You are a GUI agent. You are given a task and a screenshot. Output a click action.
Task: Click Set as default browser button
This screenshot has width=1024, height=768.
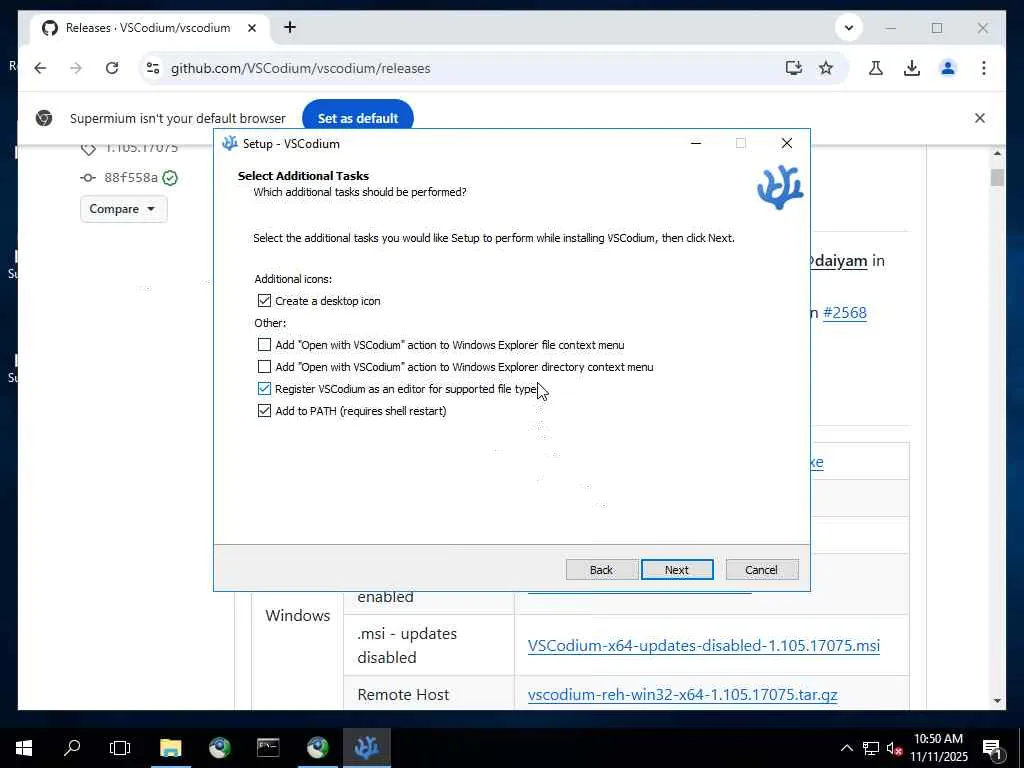pos(358,118)
